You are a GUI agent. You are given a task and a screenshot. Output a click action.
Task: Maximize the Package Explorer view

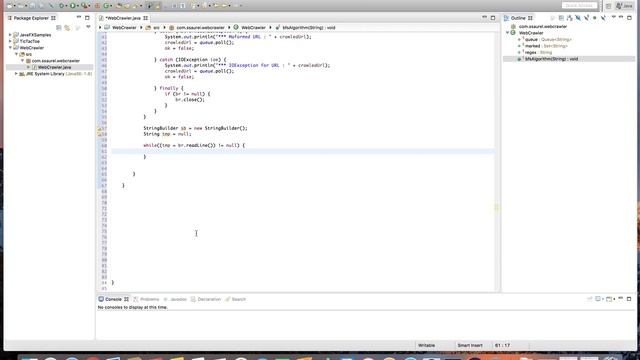coord(87,18)
